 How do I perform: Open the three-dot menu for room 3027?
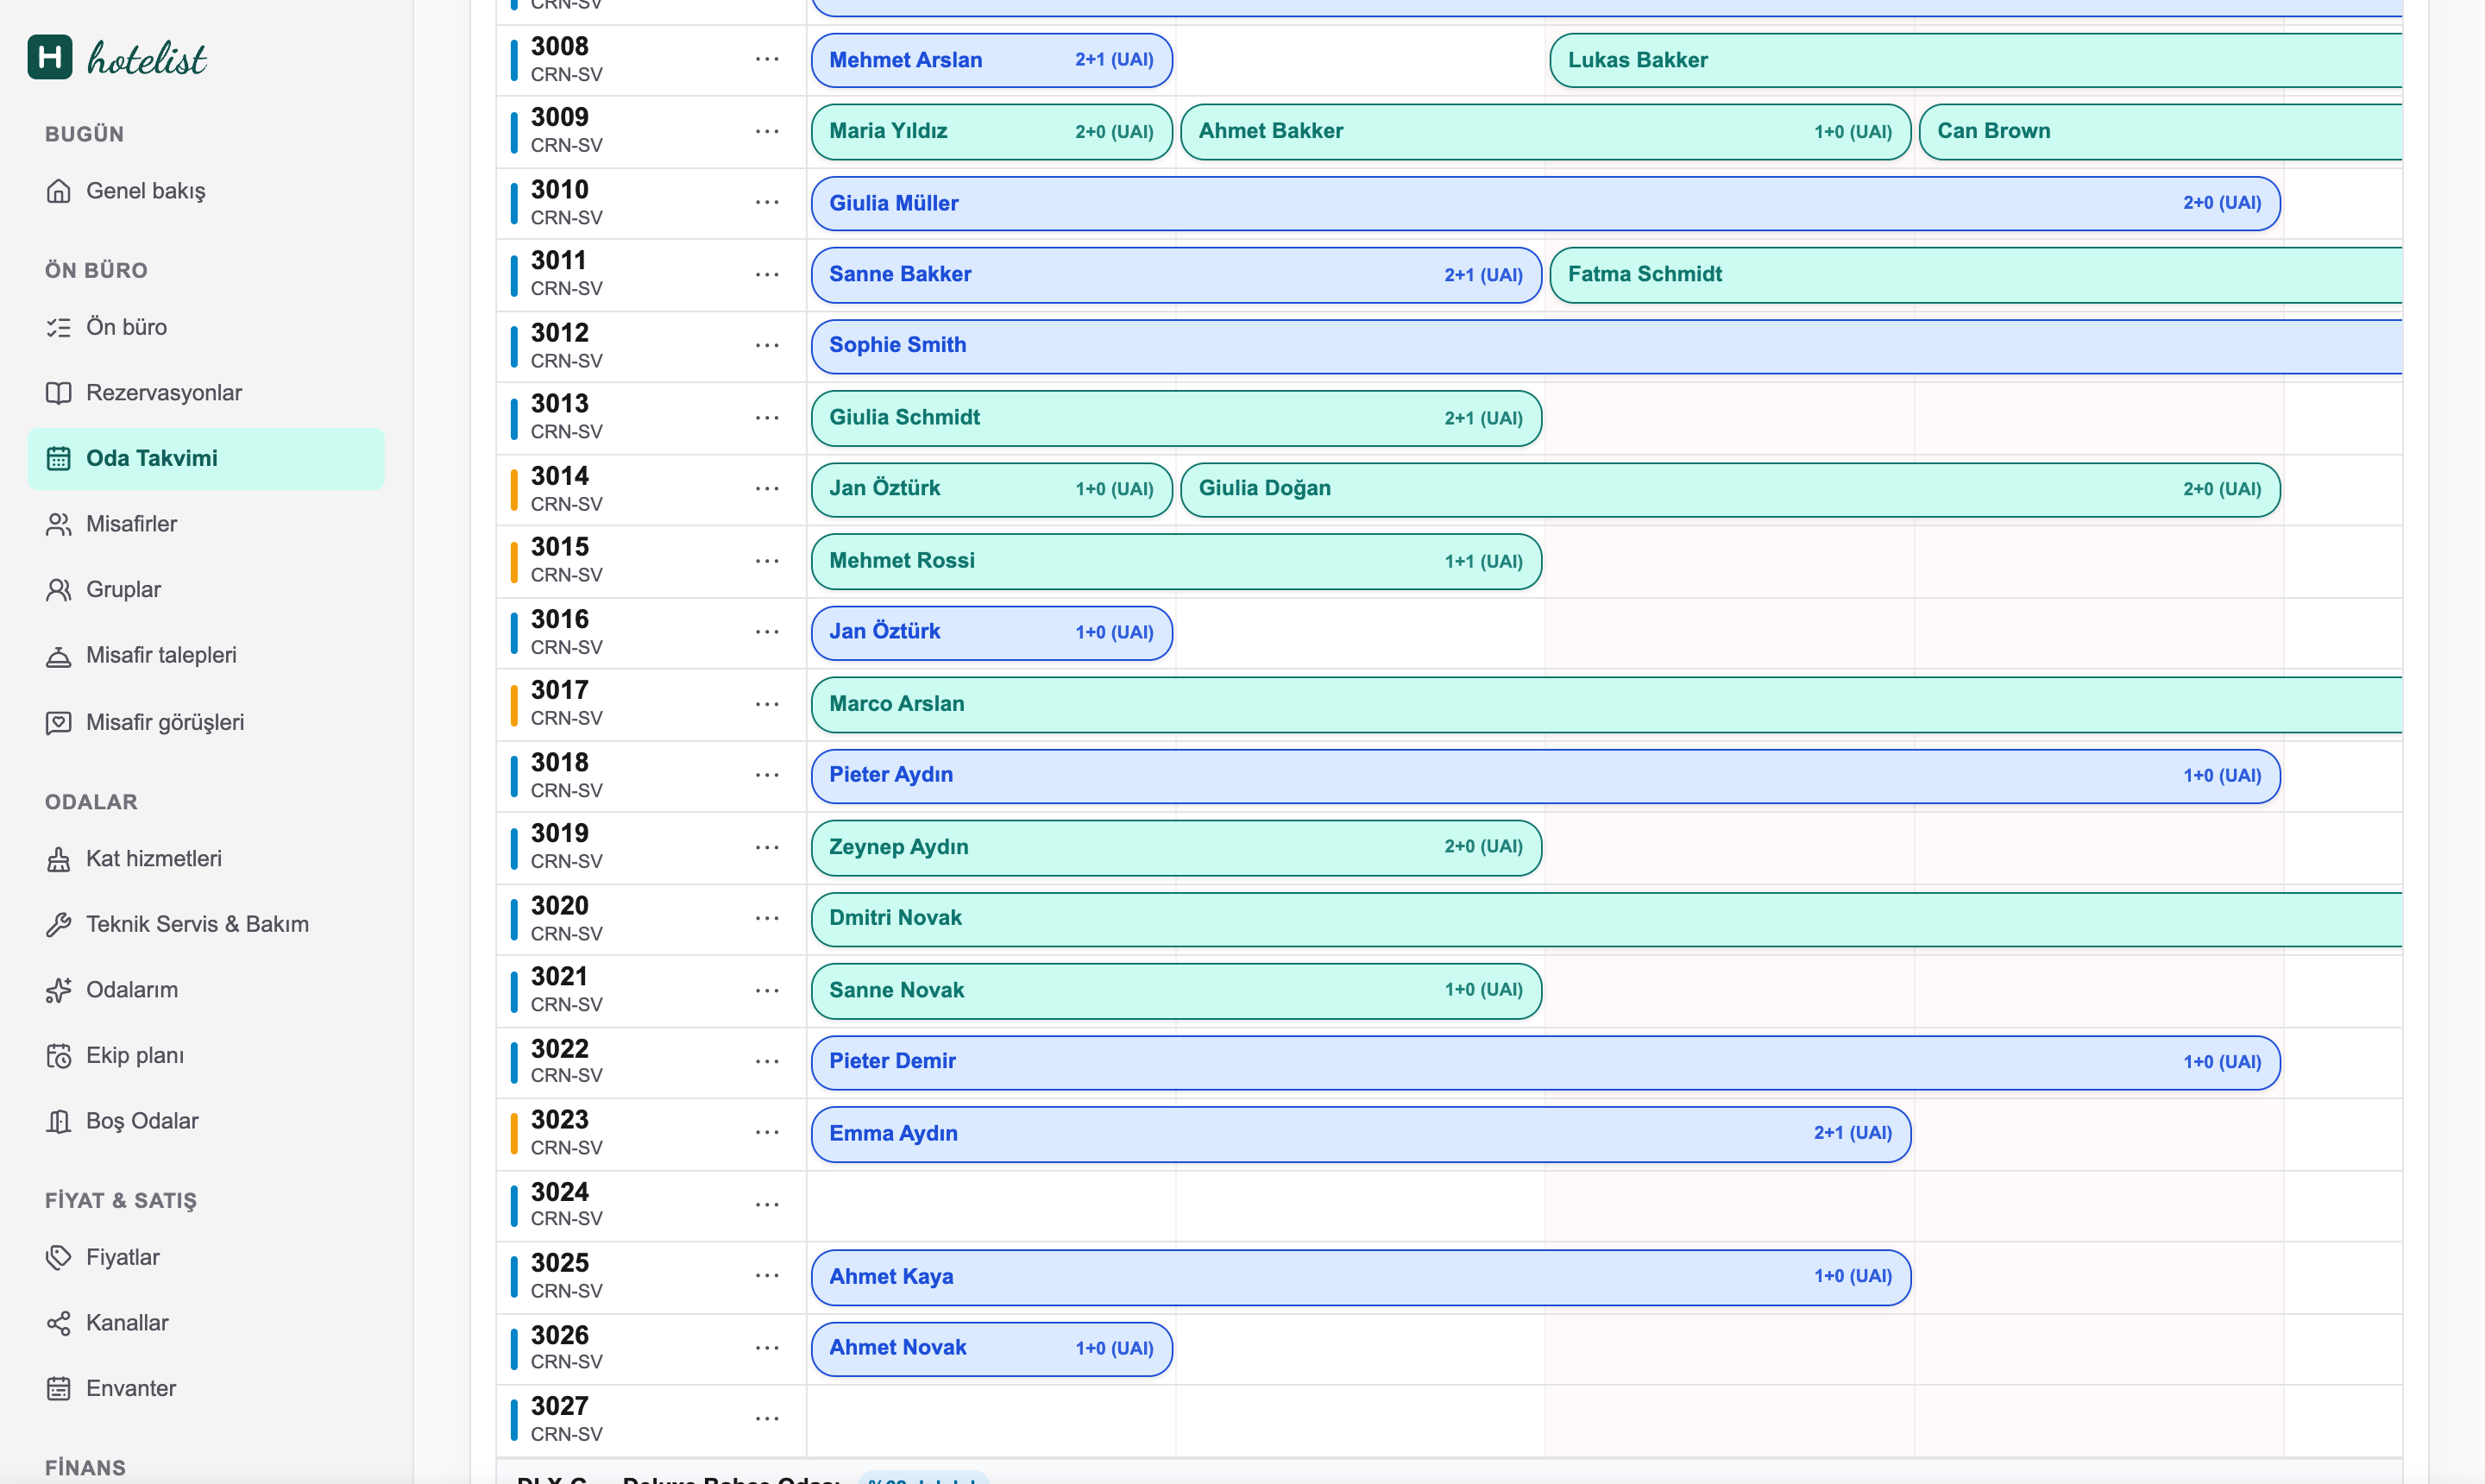click(767, 1418)
